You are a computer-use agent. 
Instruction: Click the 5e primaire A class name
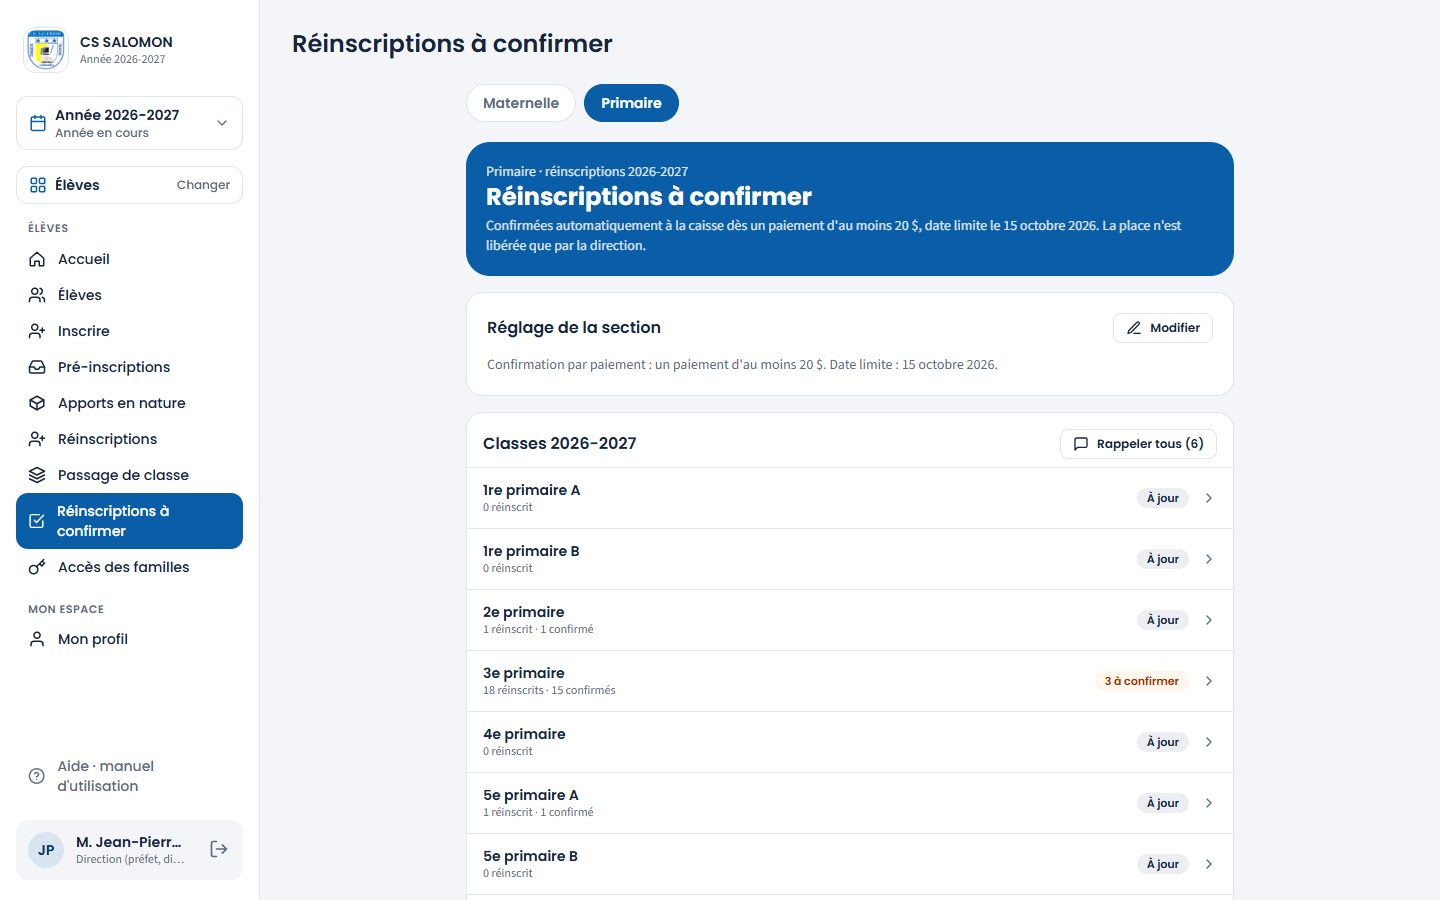tap(531, 795)
